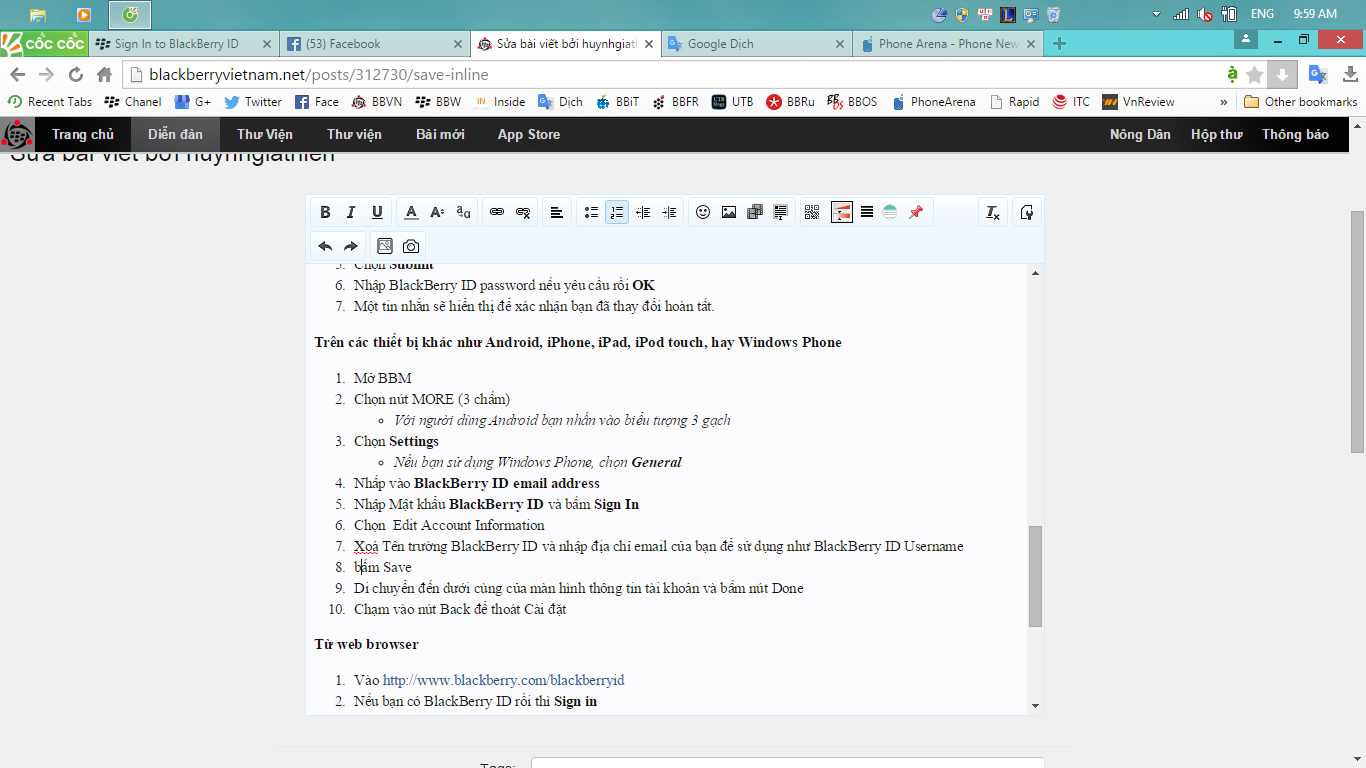Undo the last edit in editor
This screenshot has width=1366, height=768.
click(325, 246)
